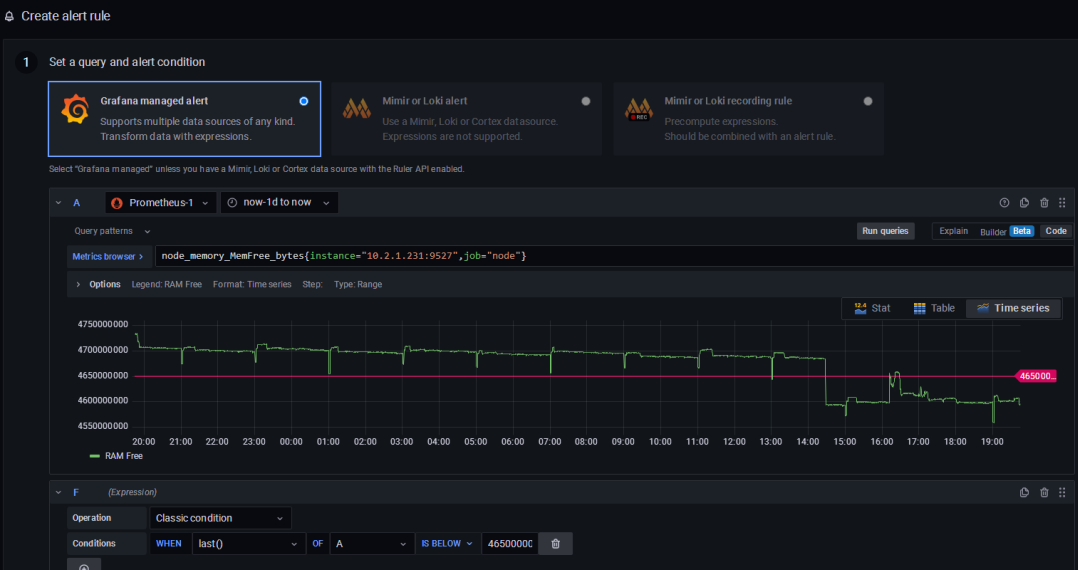This screenshot has width=1078, height=570.
Task: Click the pink 465000 threshold handle on the chart
Action: tap(1035, 376)
